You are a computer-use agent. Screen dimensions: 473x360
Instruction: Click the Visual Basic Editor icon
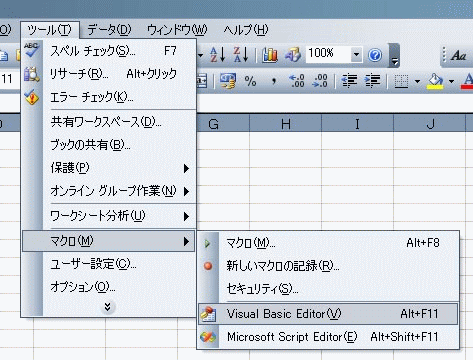pos(208,314)
